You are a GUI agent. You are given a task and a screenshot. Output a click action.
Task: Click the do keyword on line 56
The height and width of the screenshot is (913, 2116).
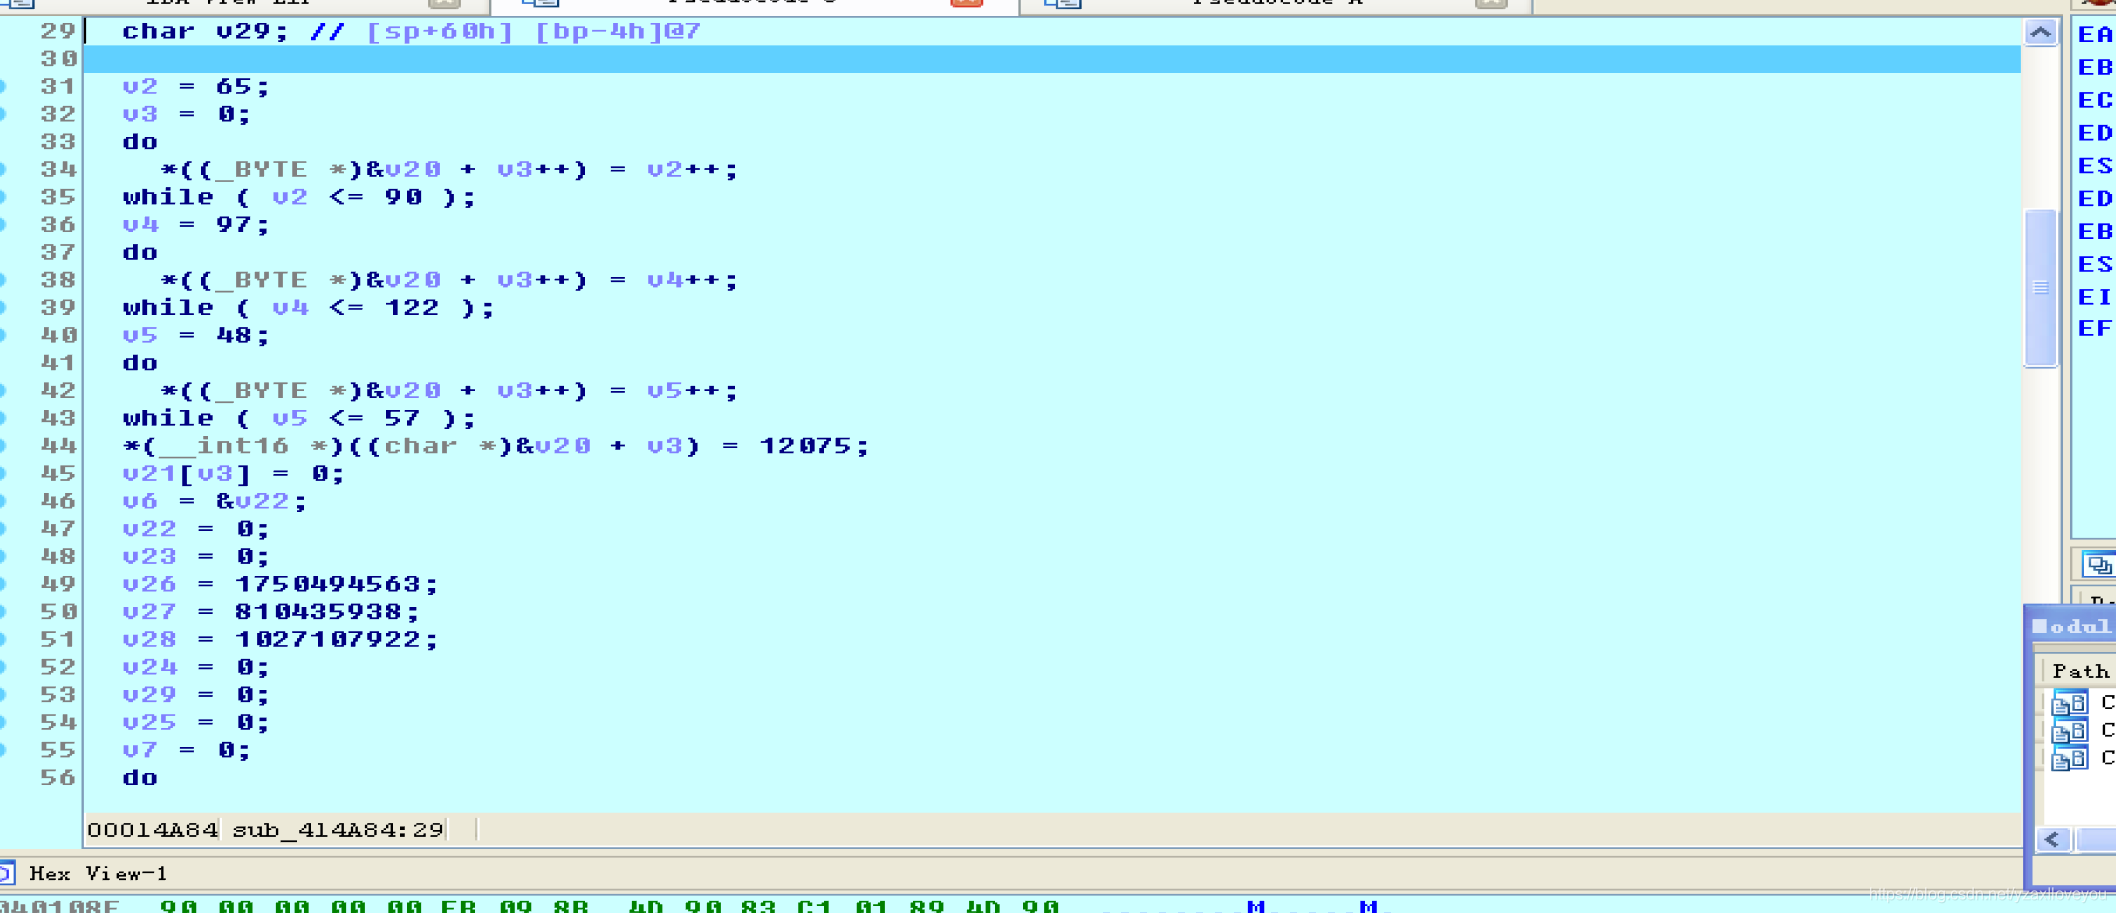[x=140, y=778]
